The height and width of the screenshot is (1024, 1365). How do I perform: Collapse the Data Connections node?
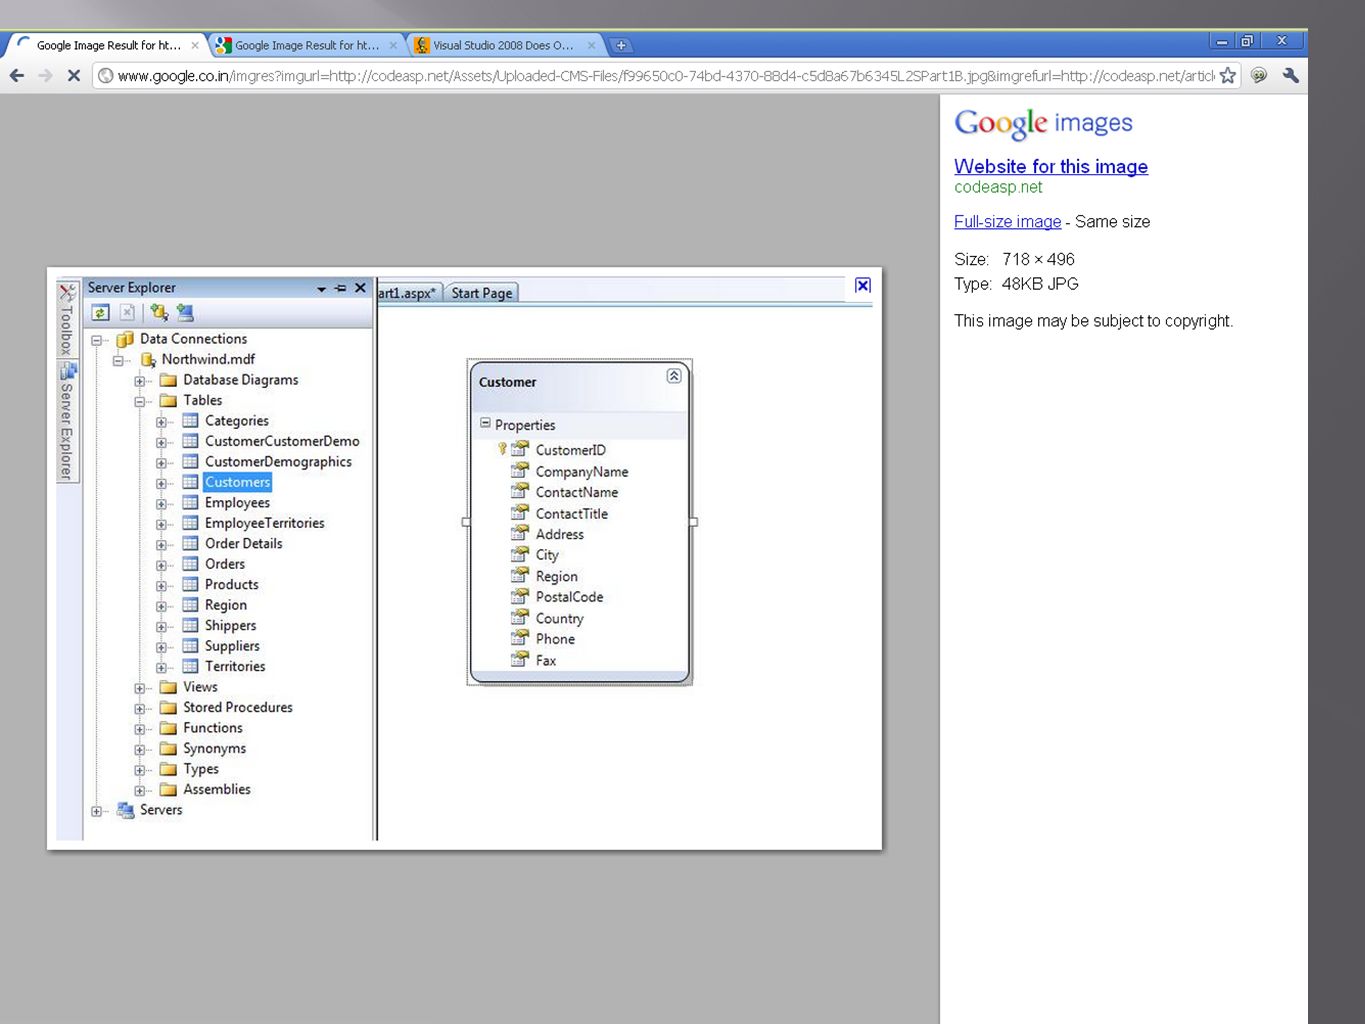coord(97,340)
